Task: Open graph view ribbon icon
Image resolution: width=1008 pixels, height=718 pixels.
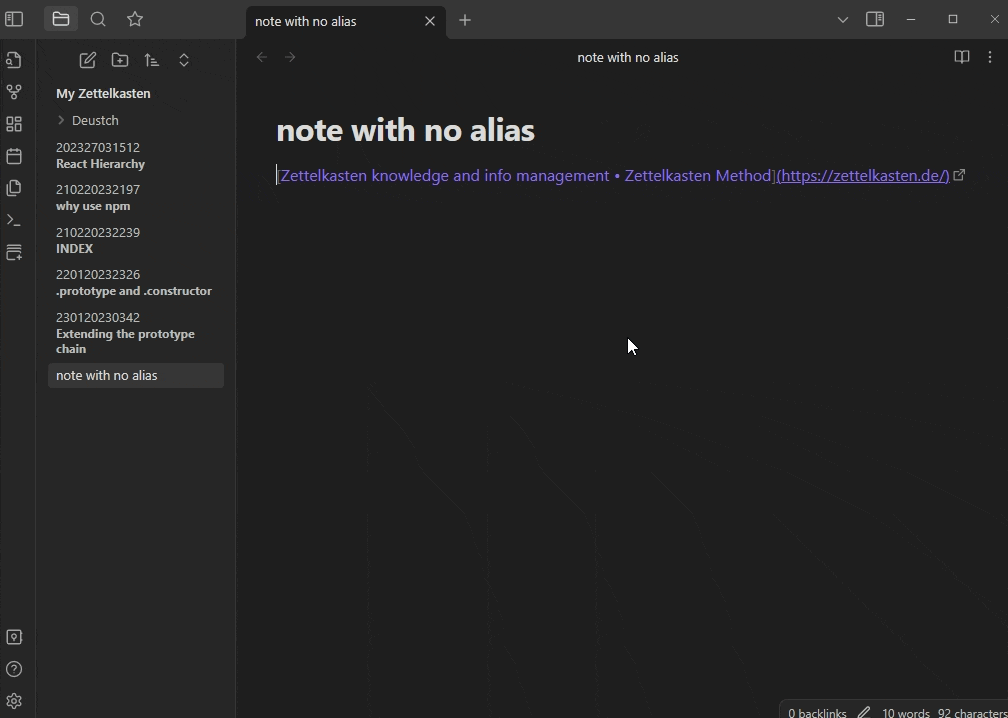Action: pyautogui.click(x=14, y=92)
